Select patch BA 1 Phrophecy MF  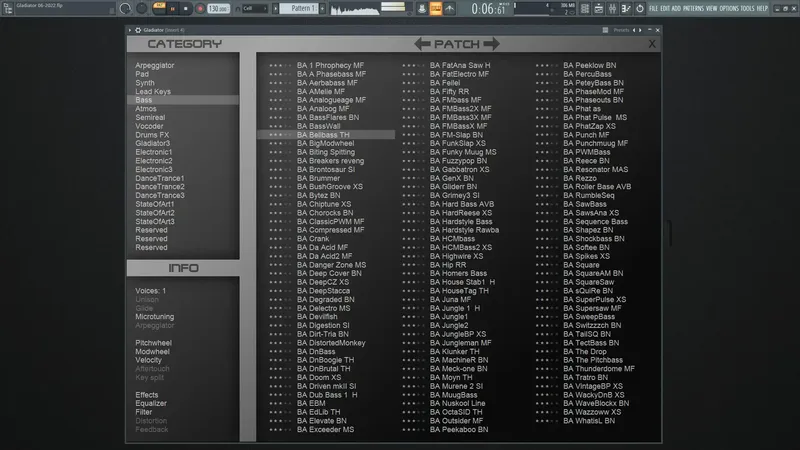(x=330, y=65)
